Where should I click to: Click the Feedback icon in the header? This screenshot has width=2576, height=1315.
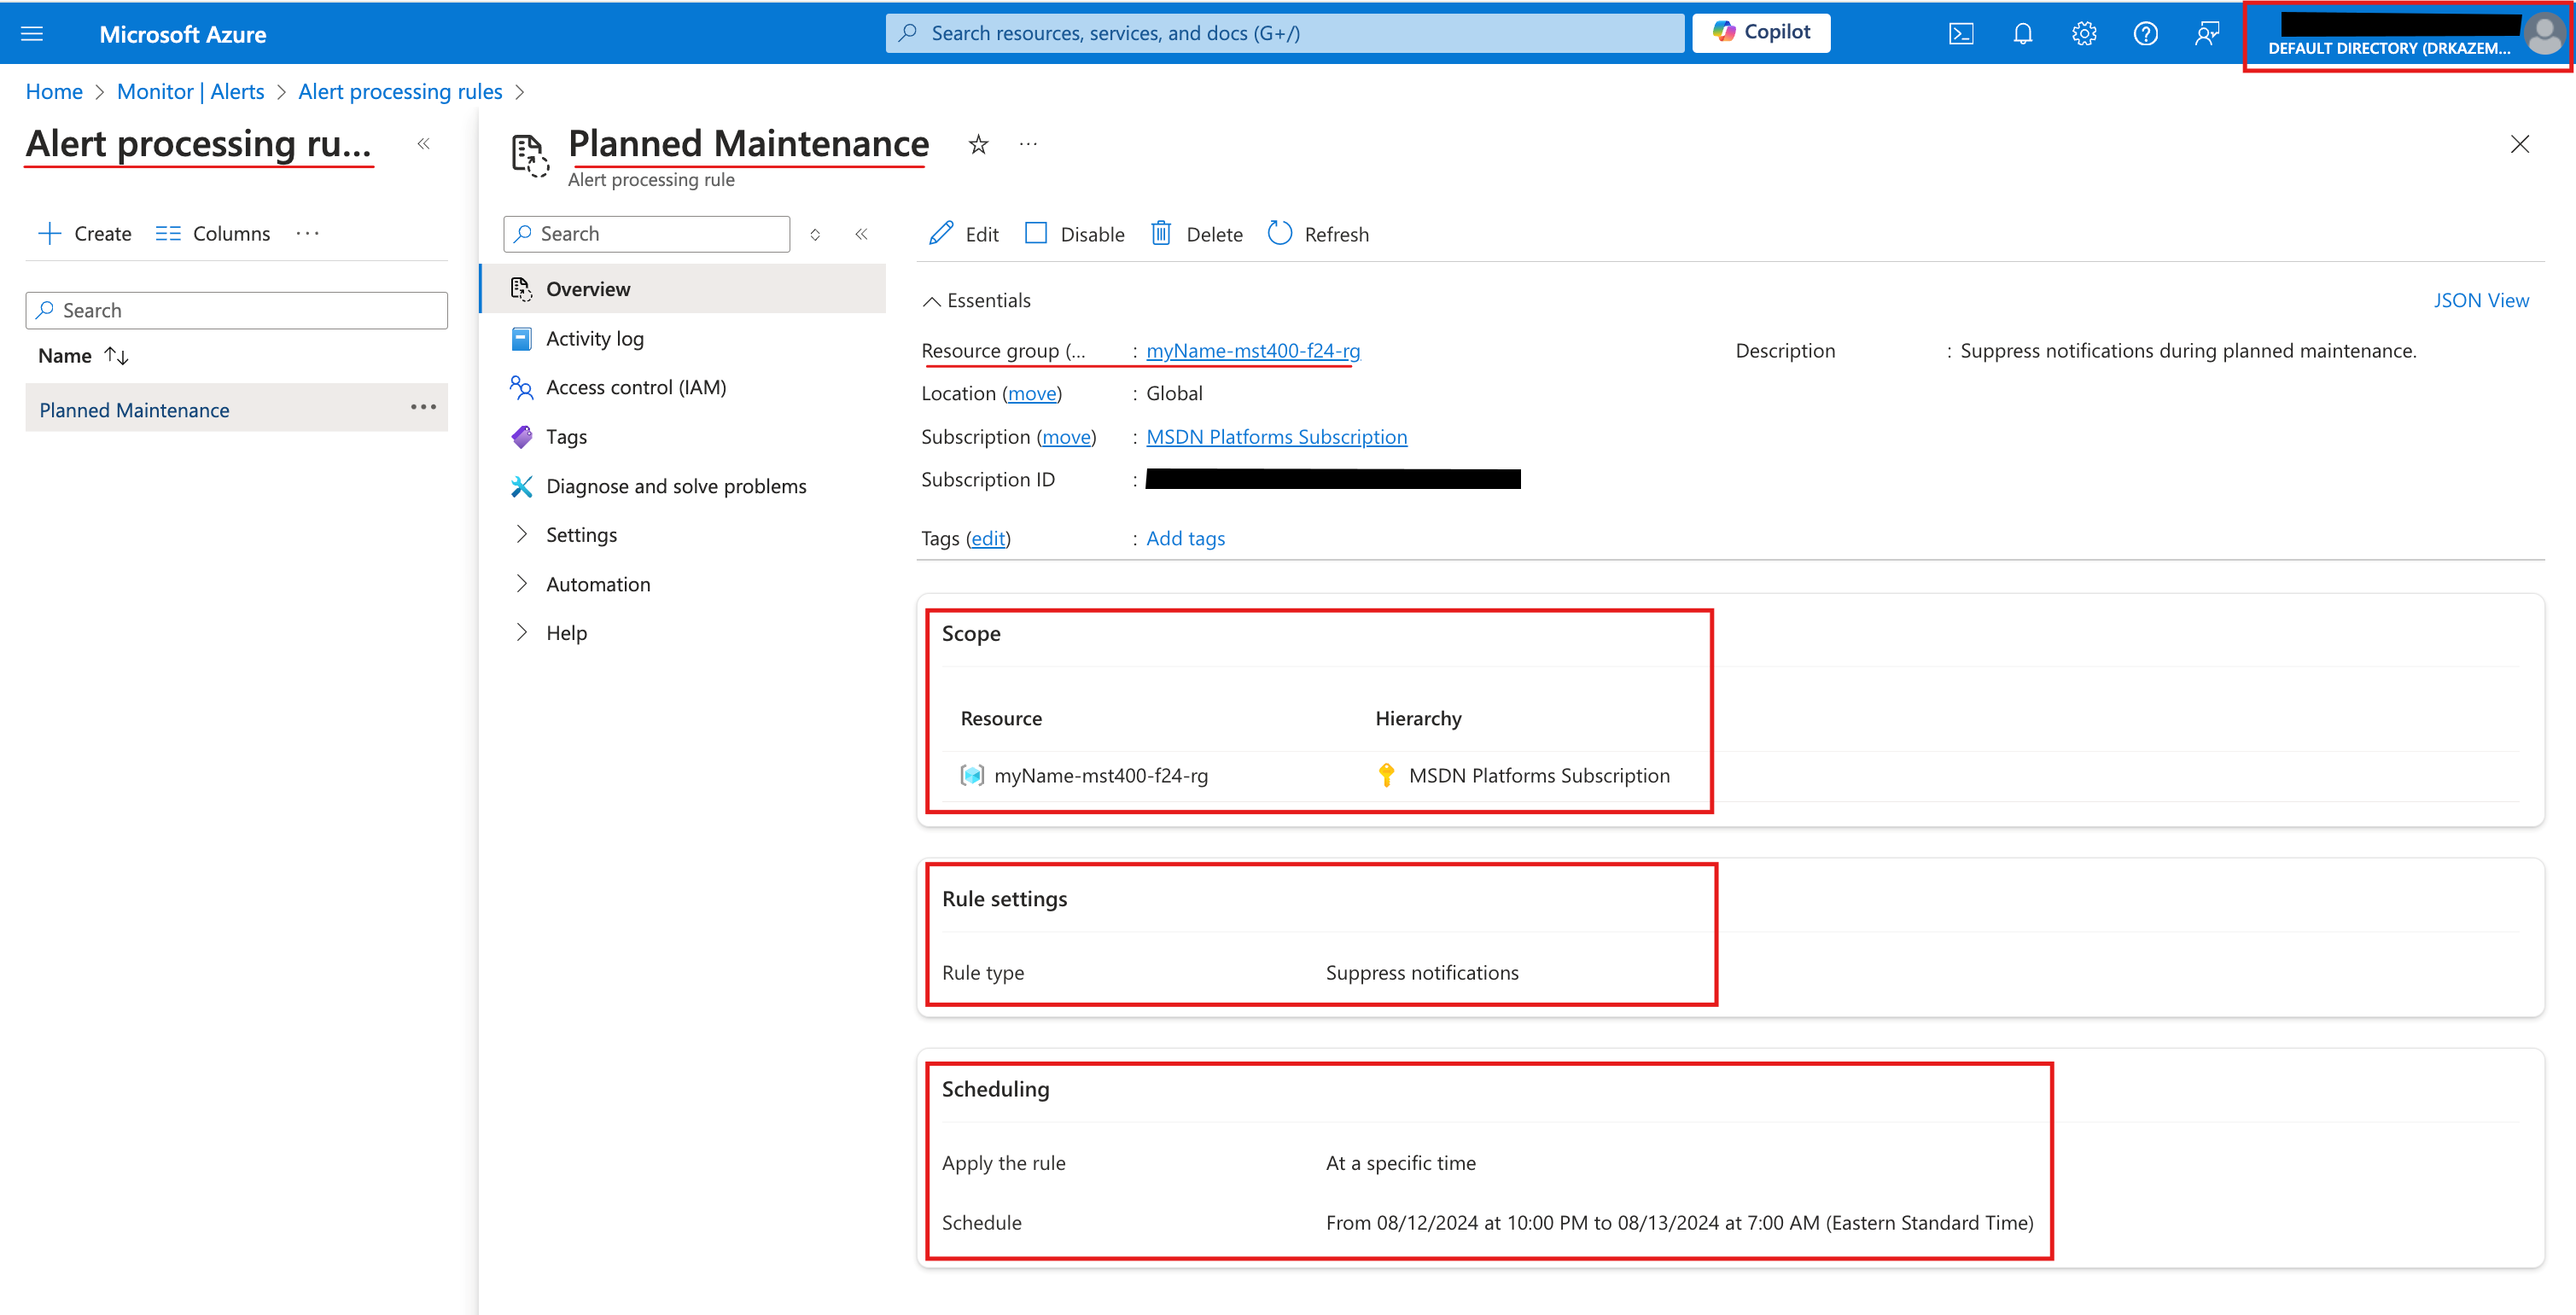[2207, 34]
